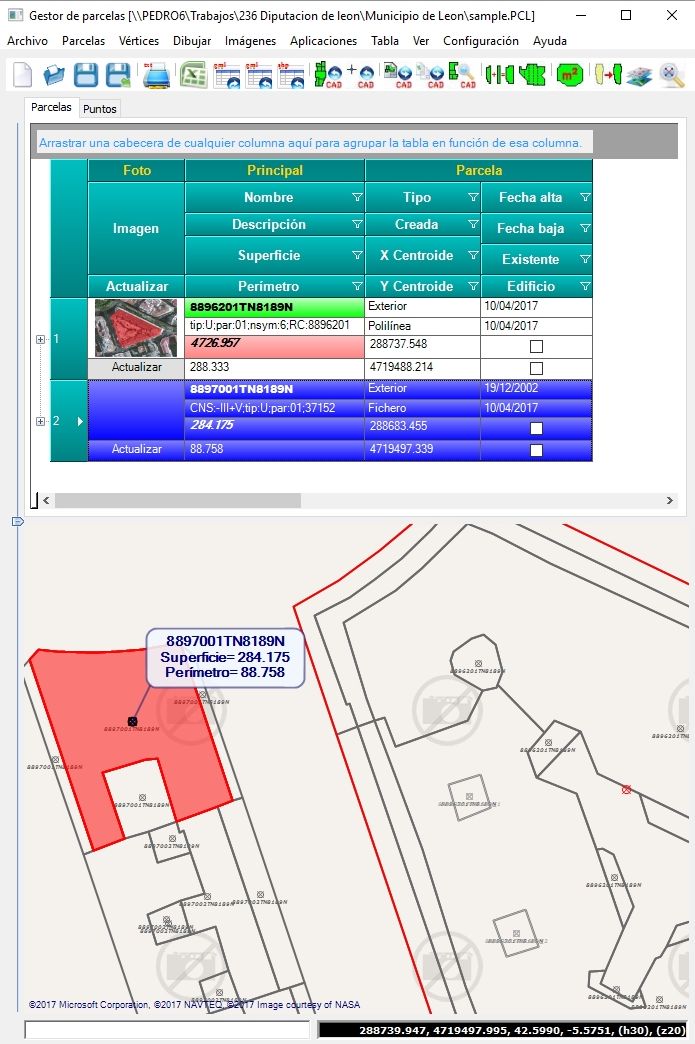Open the Imágenes menu
The image size is (695, 1044).
(250, 41)
